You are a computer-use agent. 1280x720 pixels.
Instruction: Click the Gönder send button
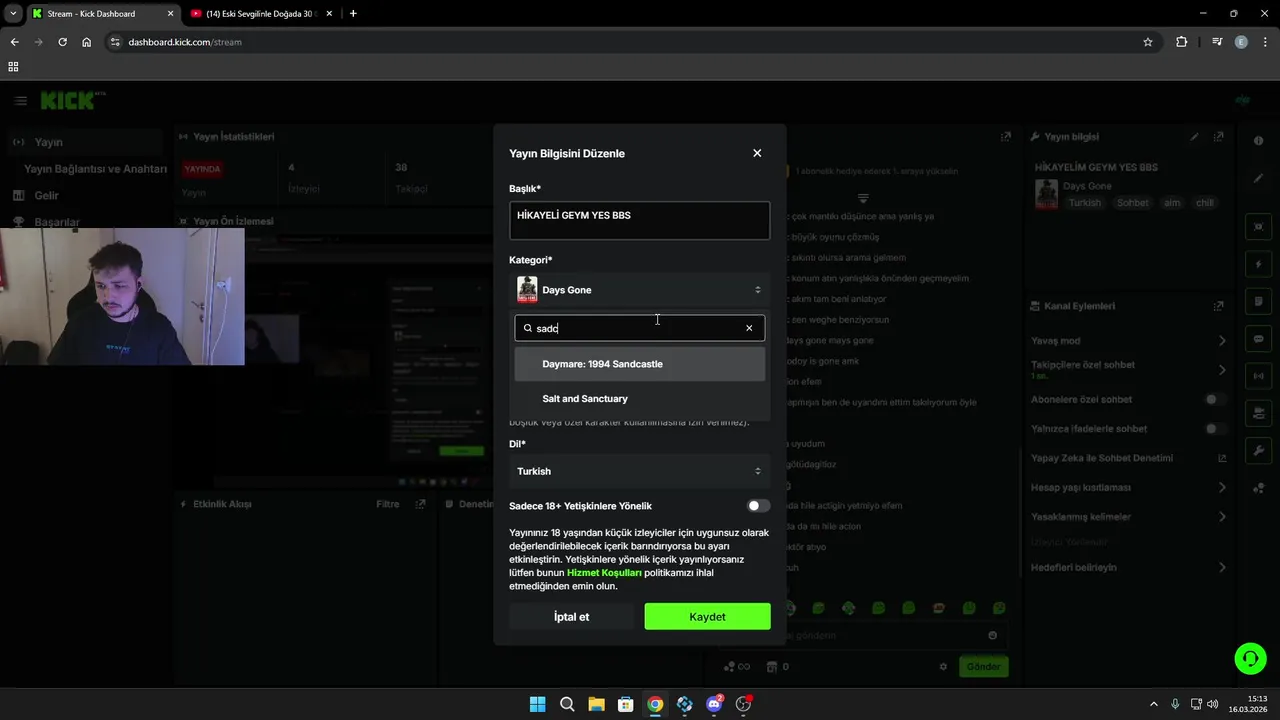[983, 666]
